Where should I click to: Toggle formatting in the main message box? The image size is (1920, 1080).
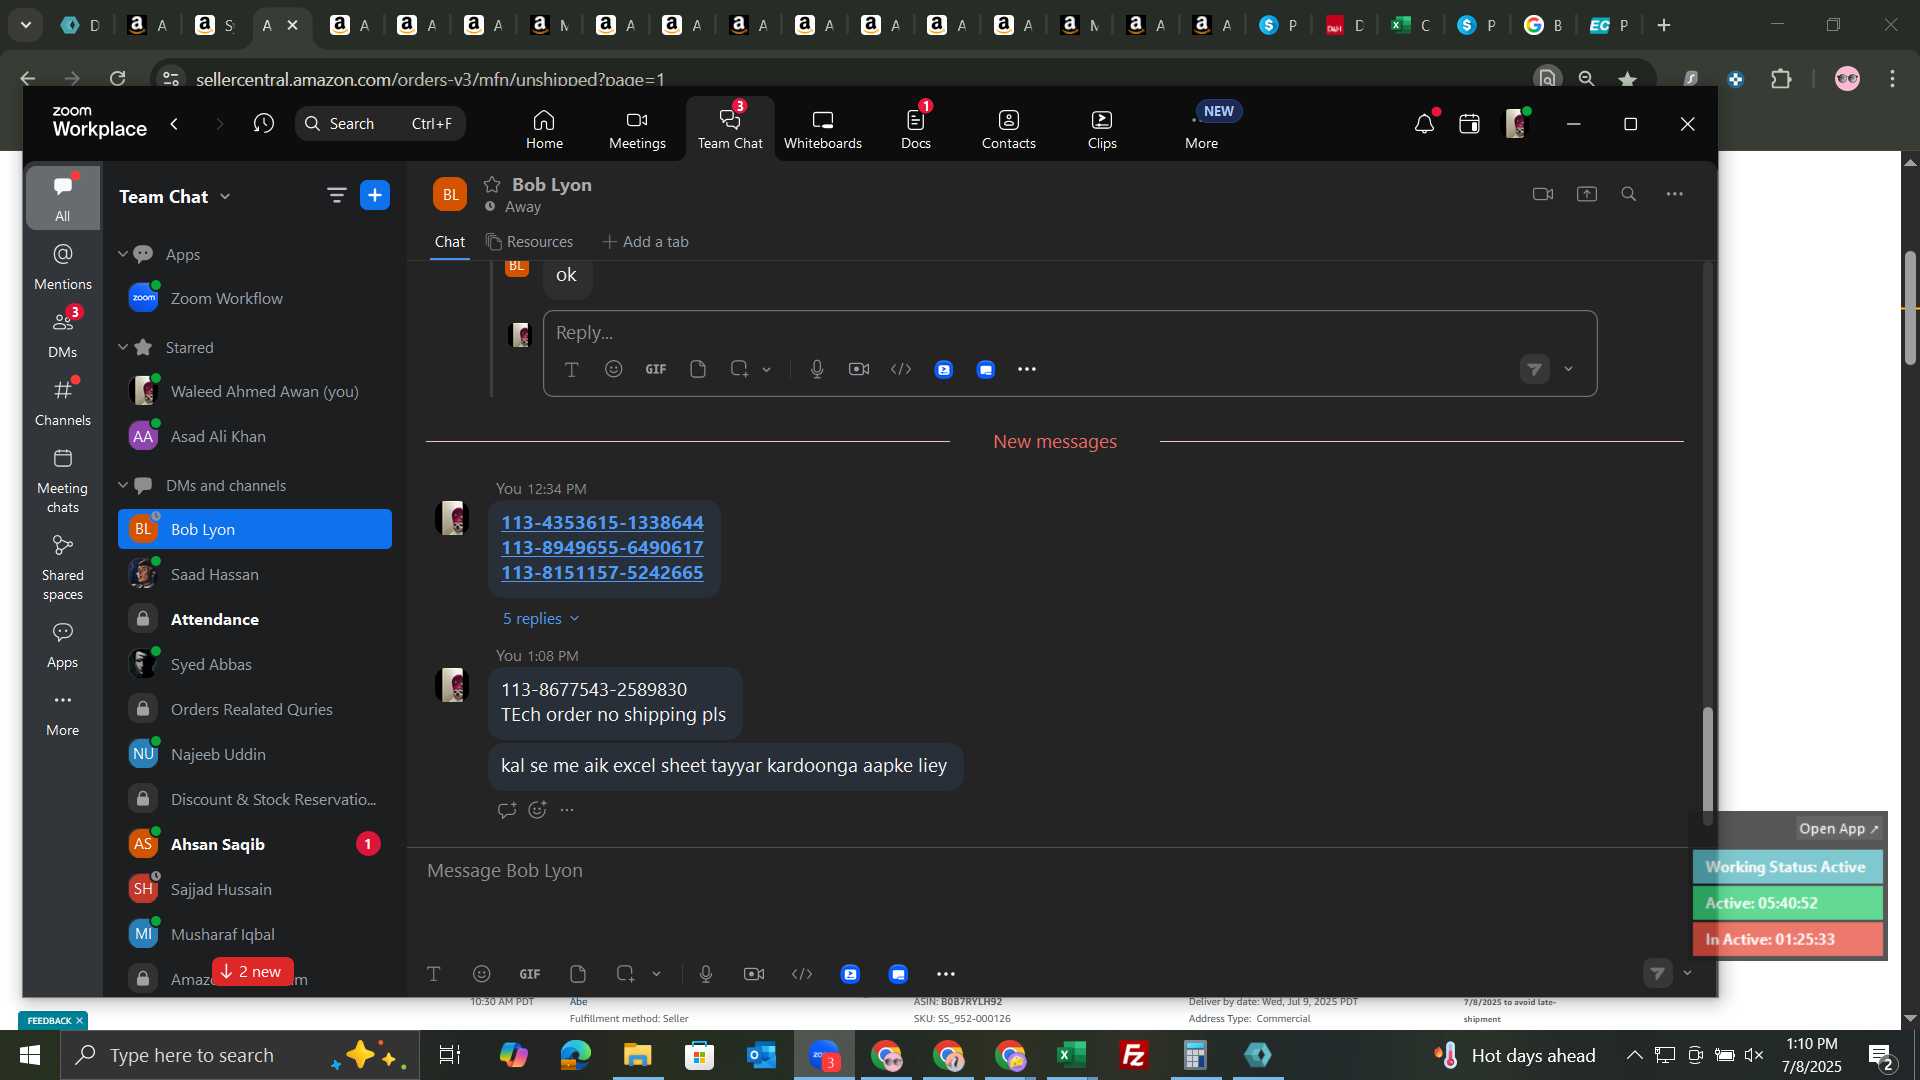pos(434,974)
